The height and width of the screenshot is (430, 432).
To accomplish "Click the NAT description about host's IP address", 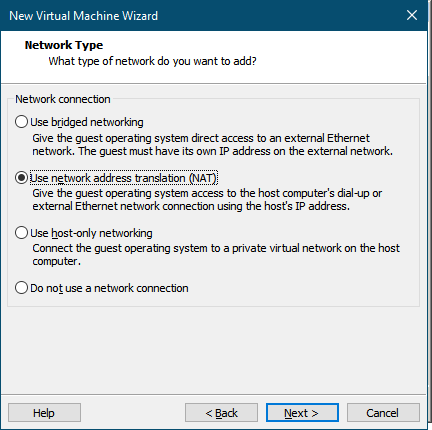I will (207, 200).
